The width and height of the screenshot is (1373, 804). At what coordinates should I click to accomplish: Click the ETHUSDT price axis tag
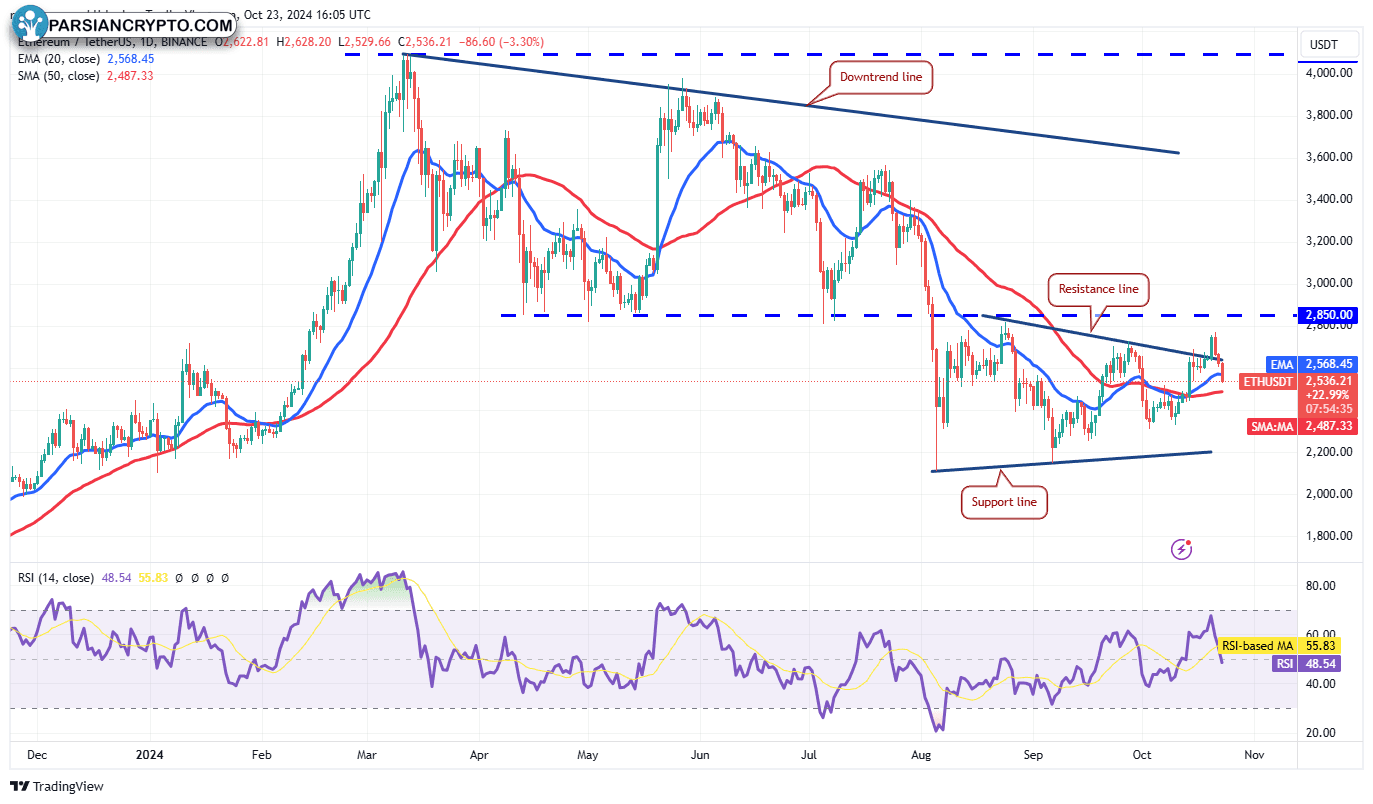[x=1267, y=381]
